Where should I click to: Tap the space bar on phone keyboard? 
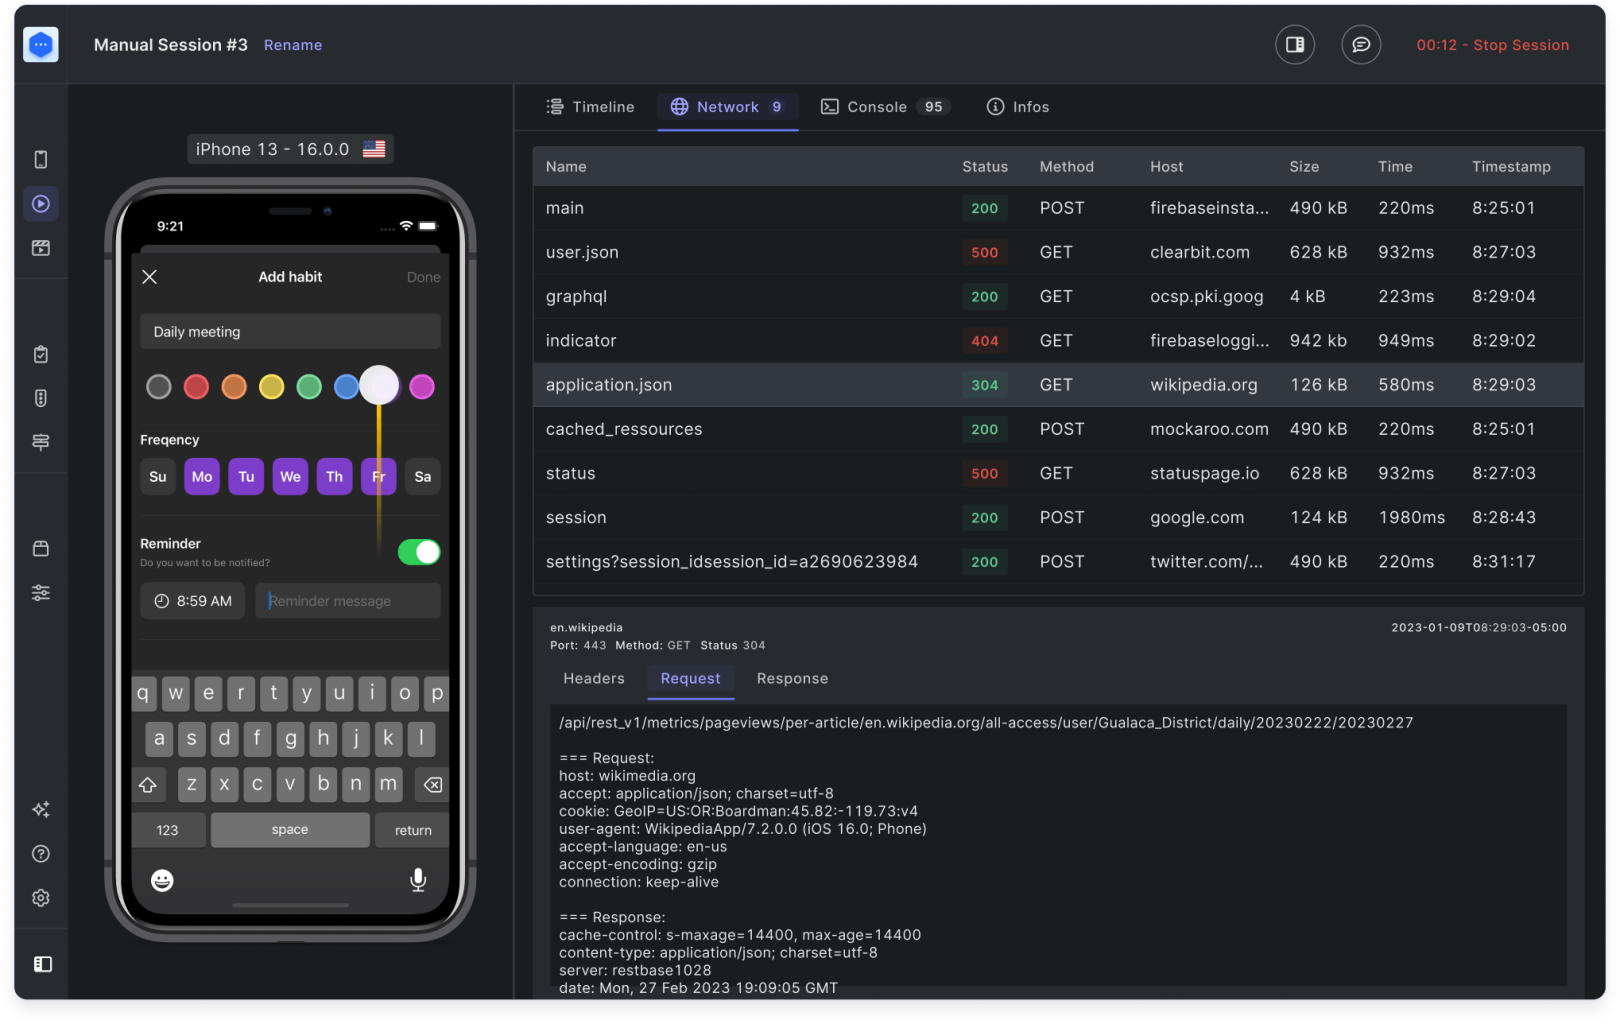[290, 830]
